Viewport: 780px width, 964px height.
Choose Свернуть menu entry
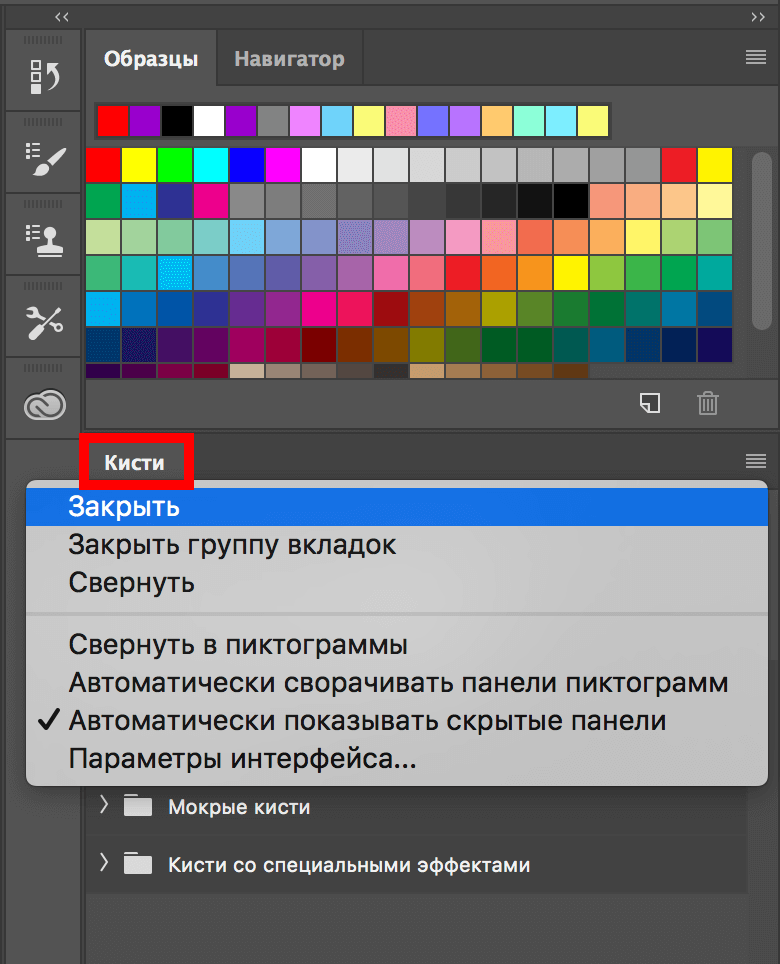(x=397, y=583)
